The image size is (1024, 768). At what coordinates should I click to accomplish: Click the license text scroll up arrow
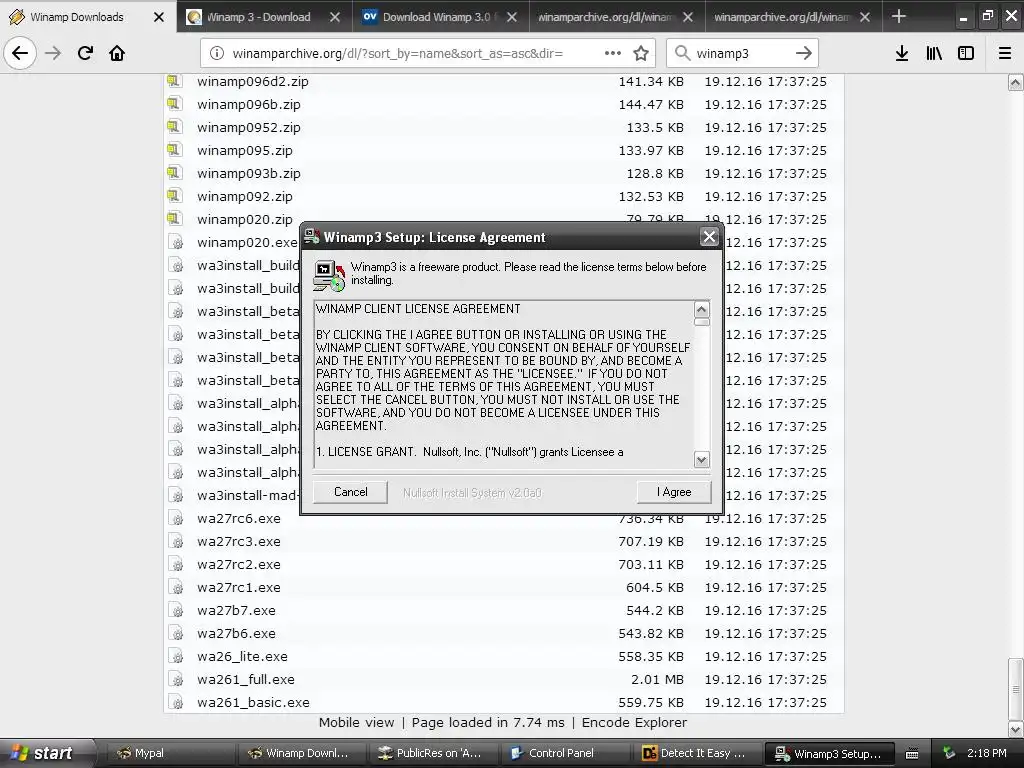pyautogui.click(x=701, y=309)
